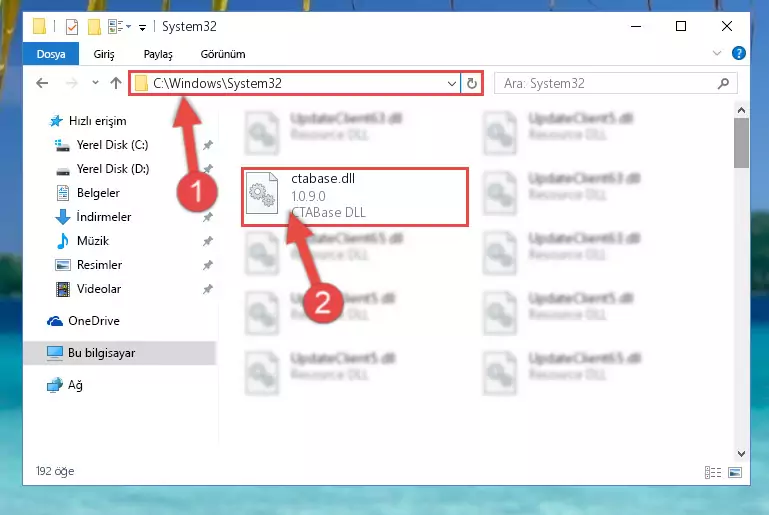This screenshot has width=769, height=515.
Task: Close the System32 window
Action: tap(727, 26)
